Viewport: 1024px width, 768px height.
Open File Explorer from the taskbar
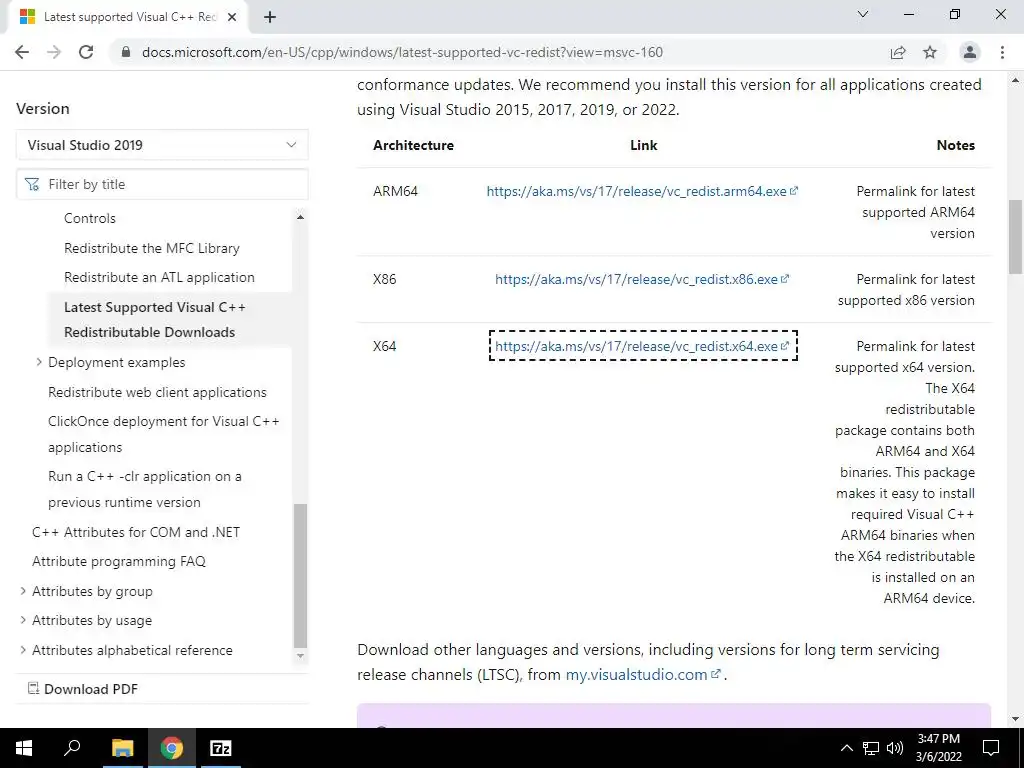pos(122,748)
